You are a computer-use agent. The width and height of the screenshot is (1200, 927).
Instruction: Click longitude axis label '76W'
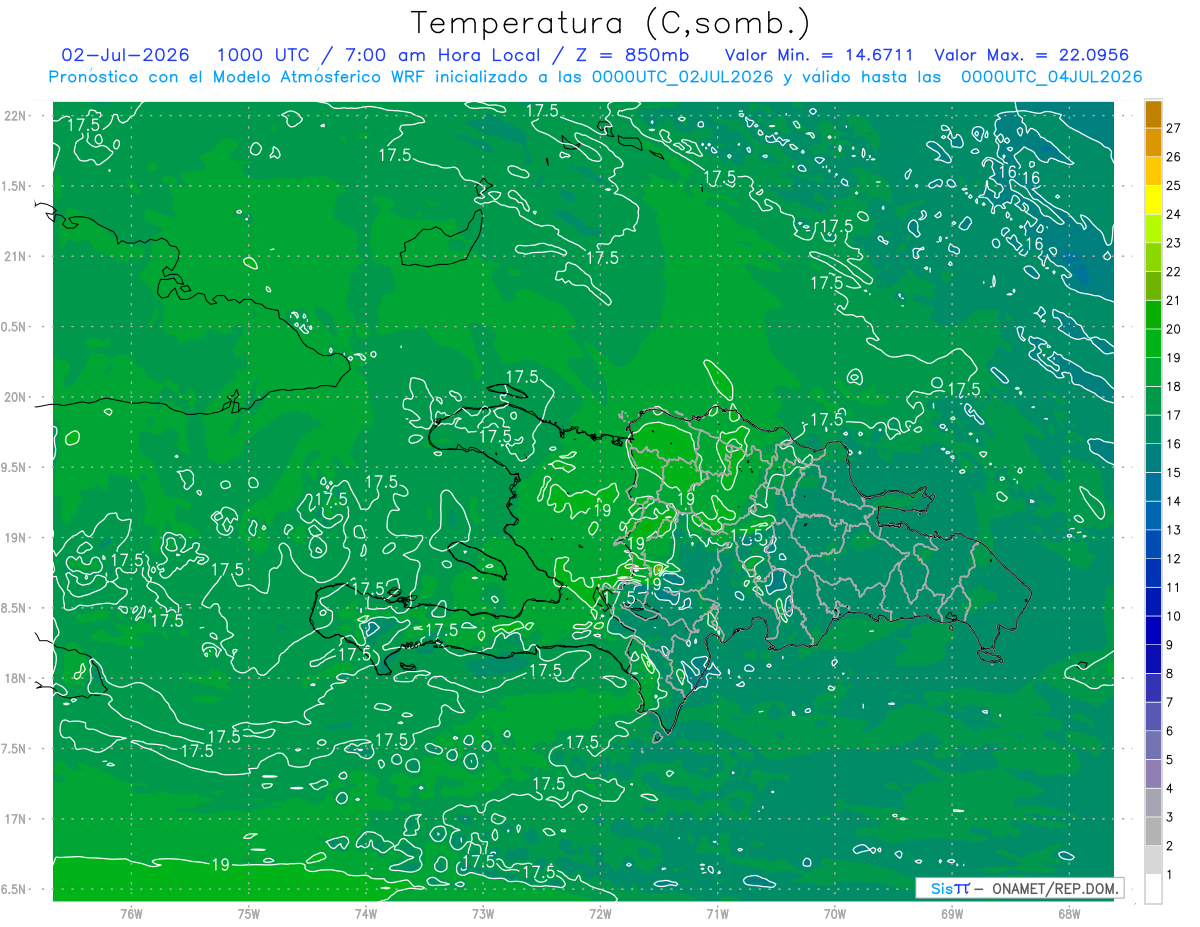pyautogui.click(x=131, y=914)
